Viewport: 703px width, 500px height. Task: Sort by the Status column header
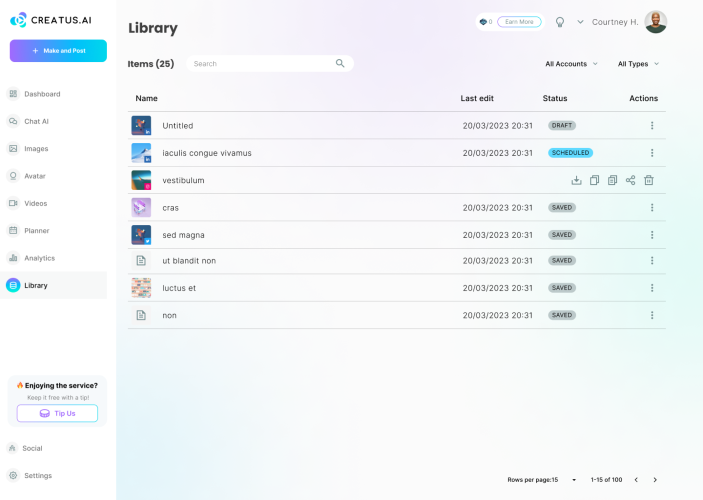(x=555, y=98)
